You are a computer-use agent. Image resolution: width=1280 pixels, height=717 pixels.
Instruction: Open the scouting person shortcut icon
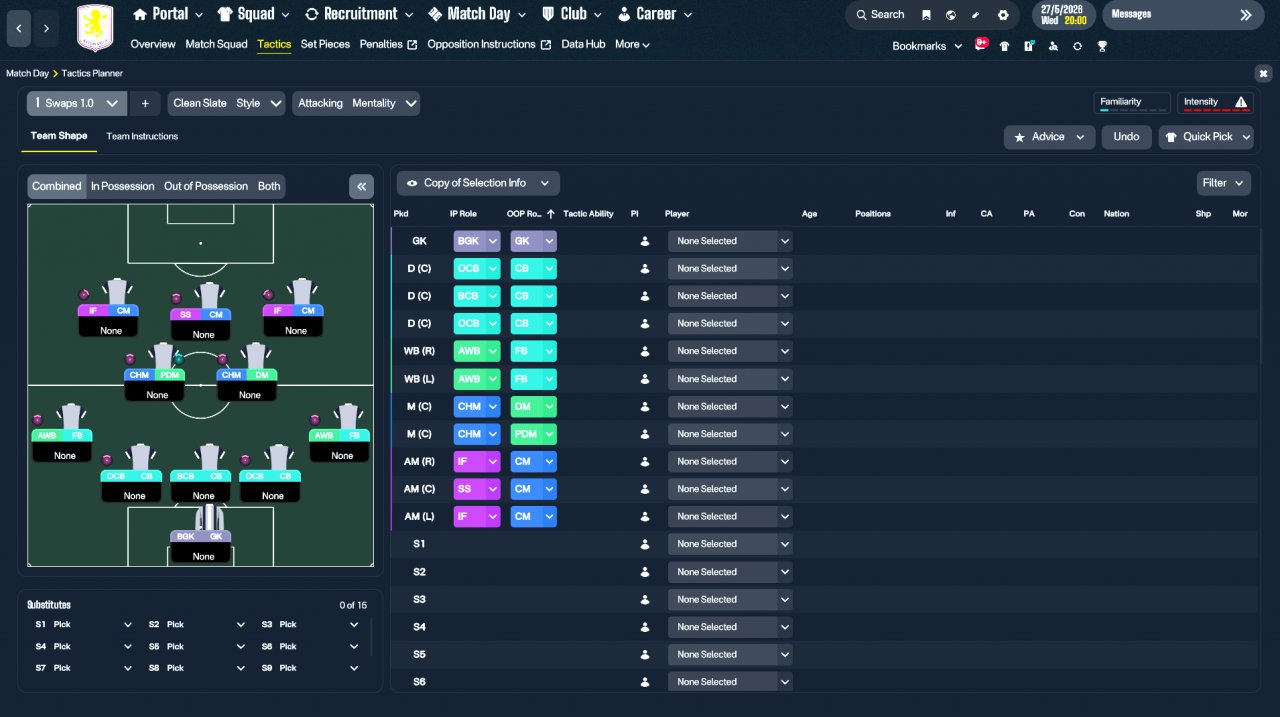tap(1053, 46)
